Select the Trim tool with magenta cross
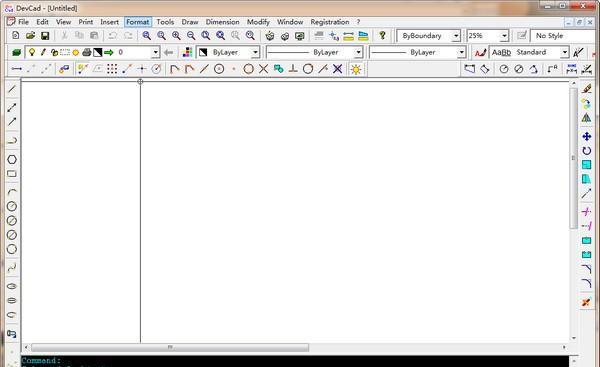Screen dimensions: 600x367 tap(587, 211)
